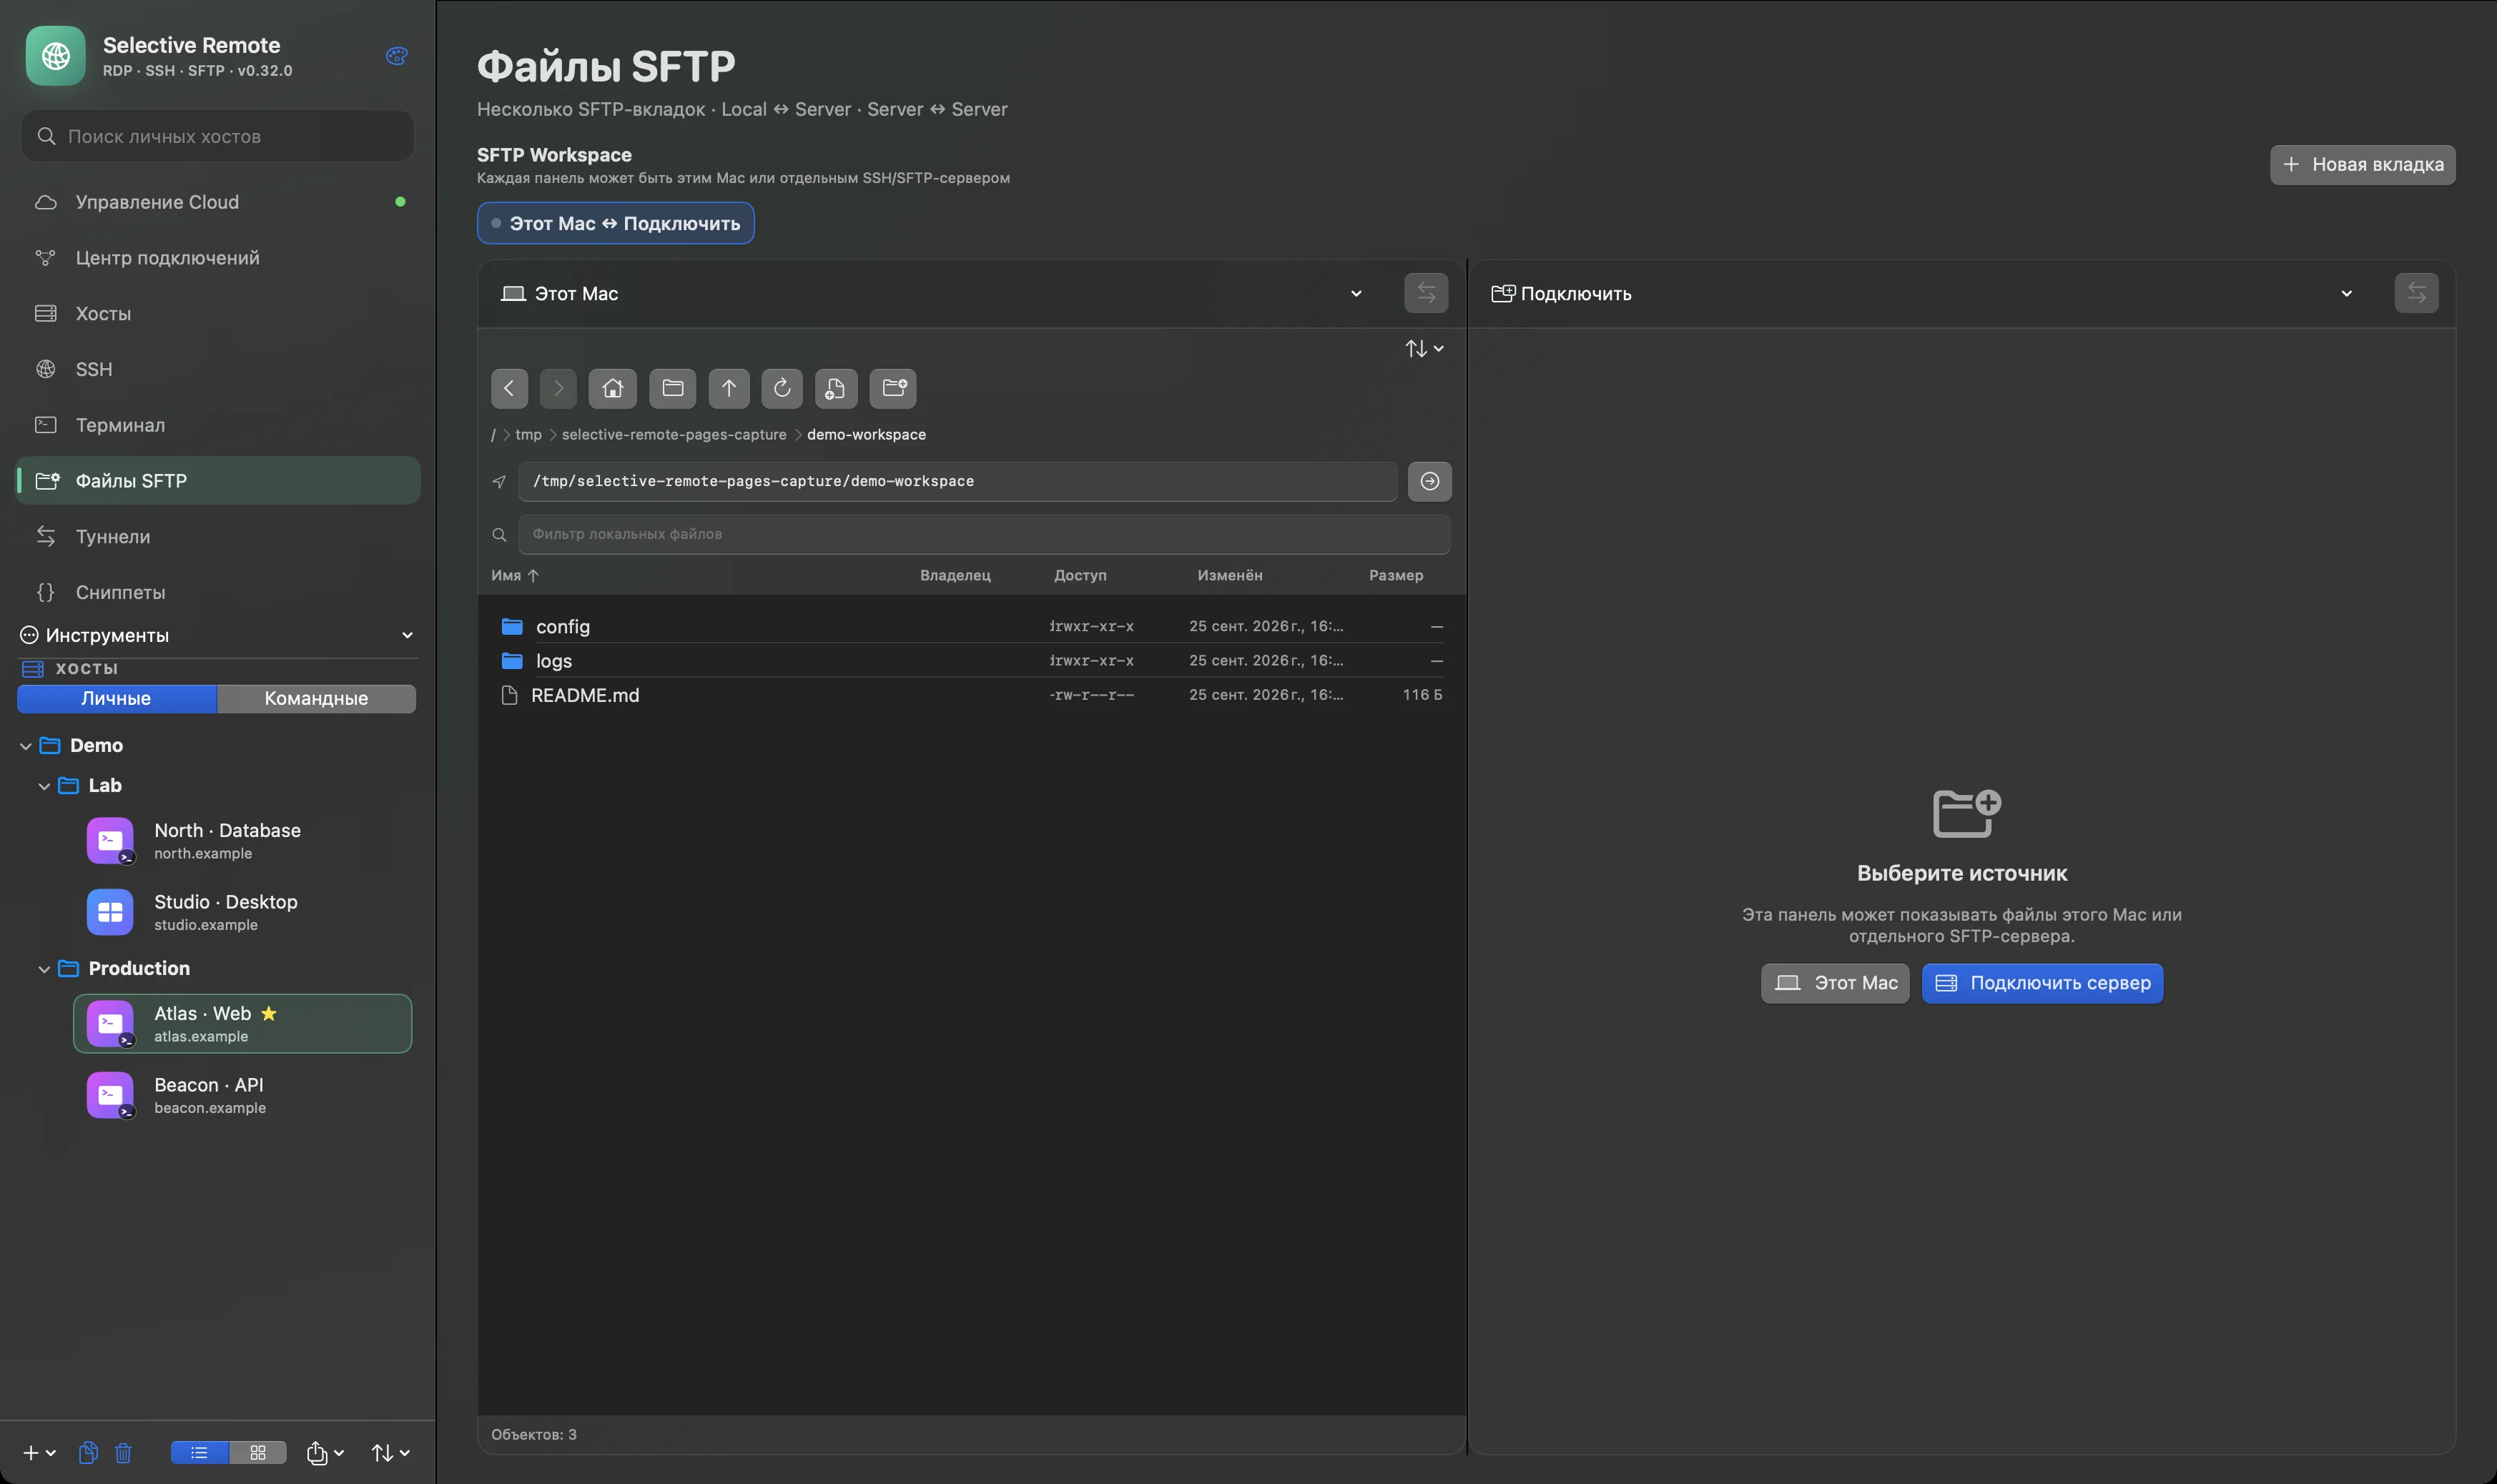Collapse the Demo folder in hosts tree
Viewport: 2497px width, 1484px height.
(x=26, y=746)
